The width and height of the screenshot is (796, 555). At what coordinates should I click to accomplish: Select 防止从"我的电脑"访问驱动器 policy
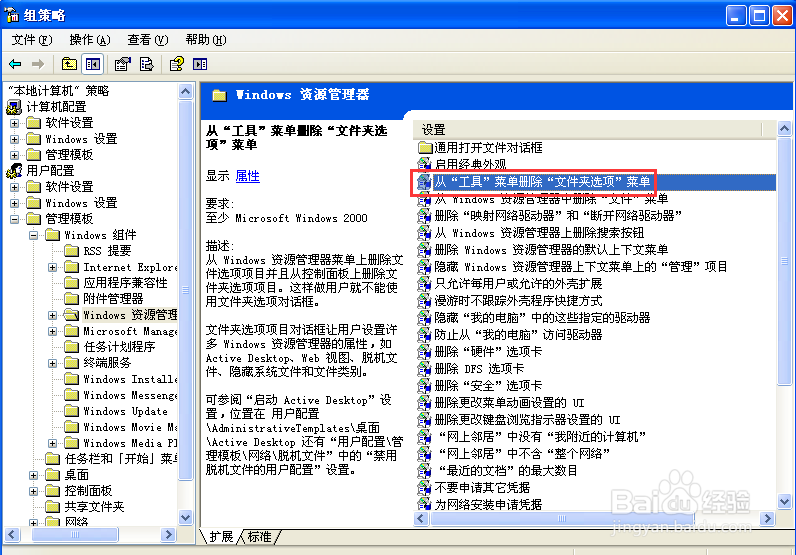518,335
